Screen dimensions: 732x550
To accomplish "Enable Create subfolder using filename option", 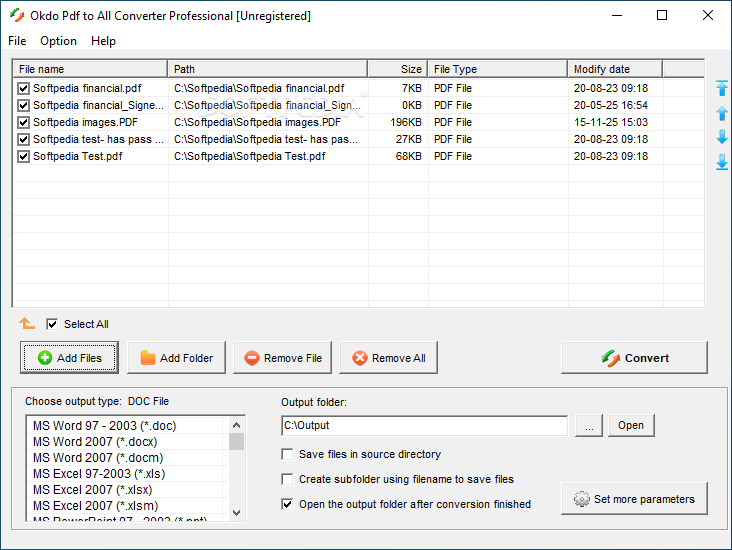I will click(287, 479).
